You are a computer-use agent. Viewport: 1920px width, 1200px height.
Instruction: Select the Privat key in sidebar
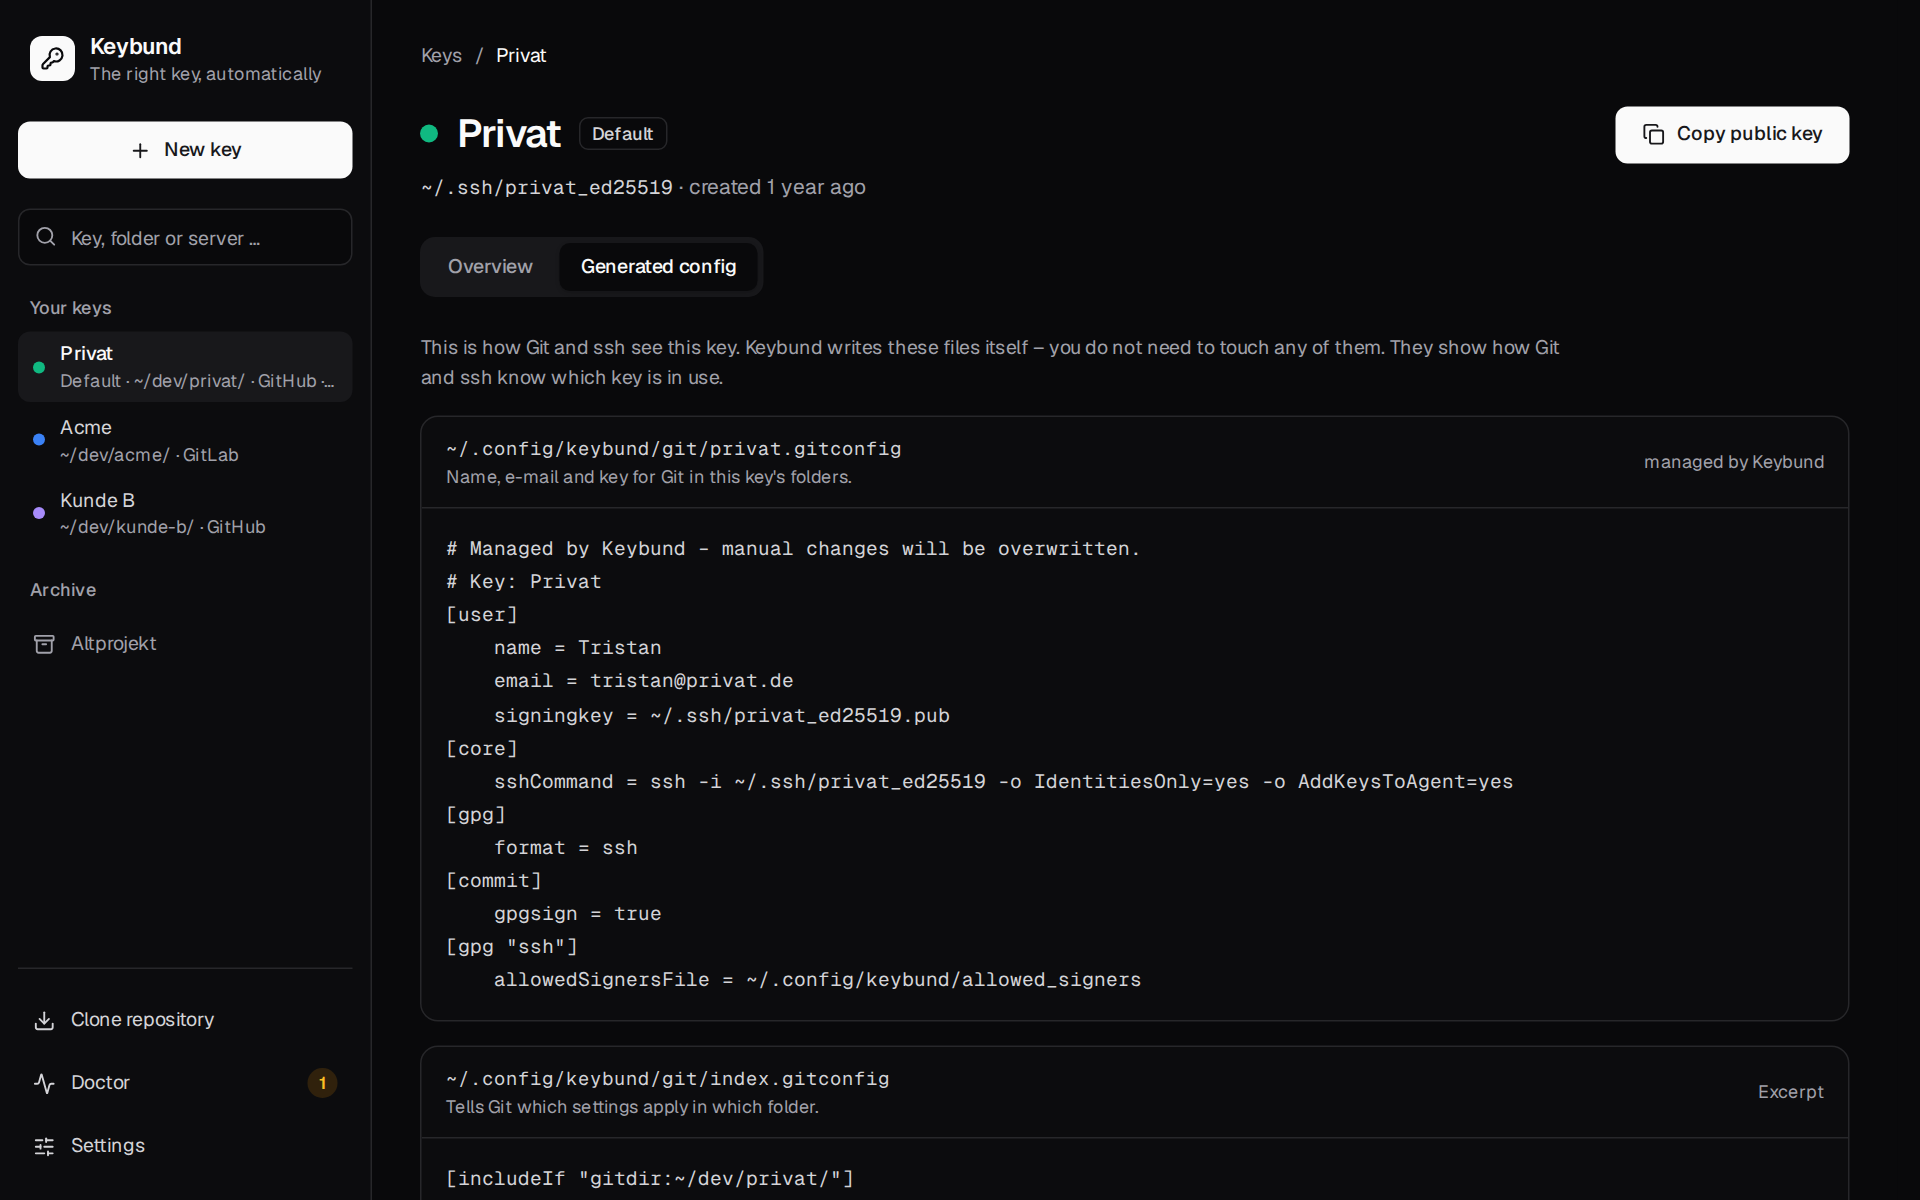pos(185,367)
